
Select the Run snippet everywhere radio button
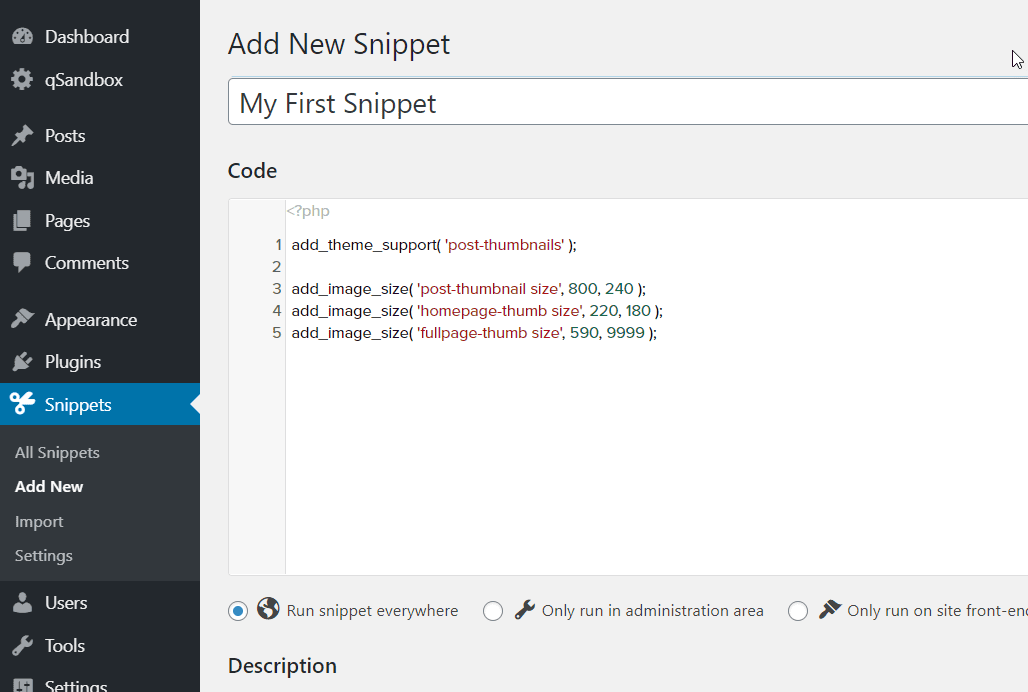point(238,610)
